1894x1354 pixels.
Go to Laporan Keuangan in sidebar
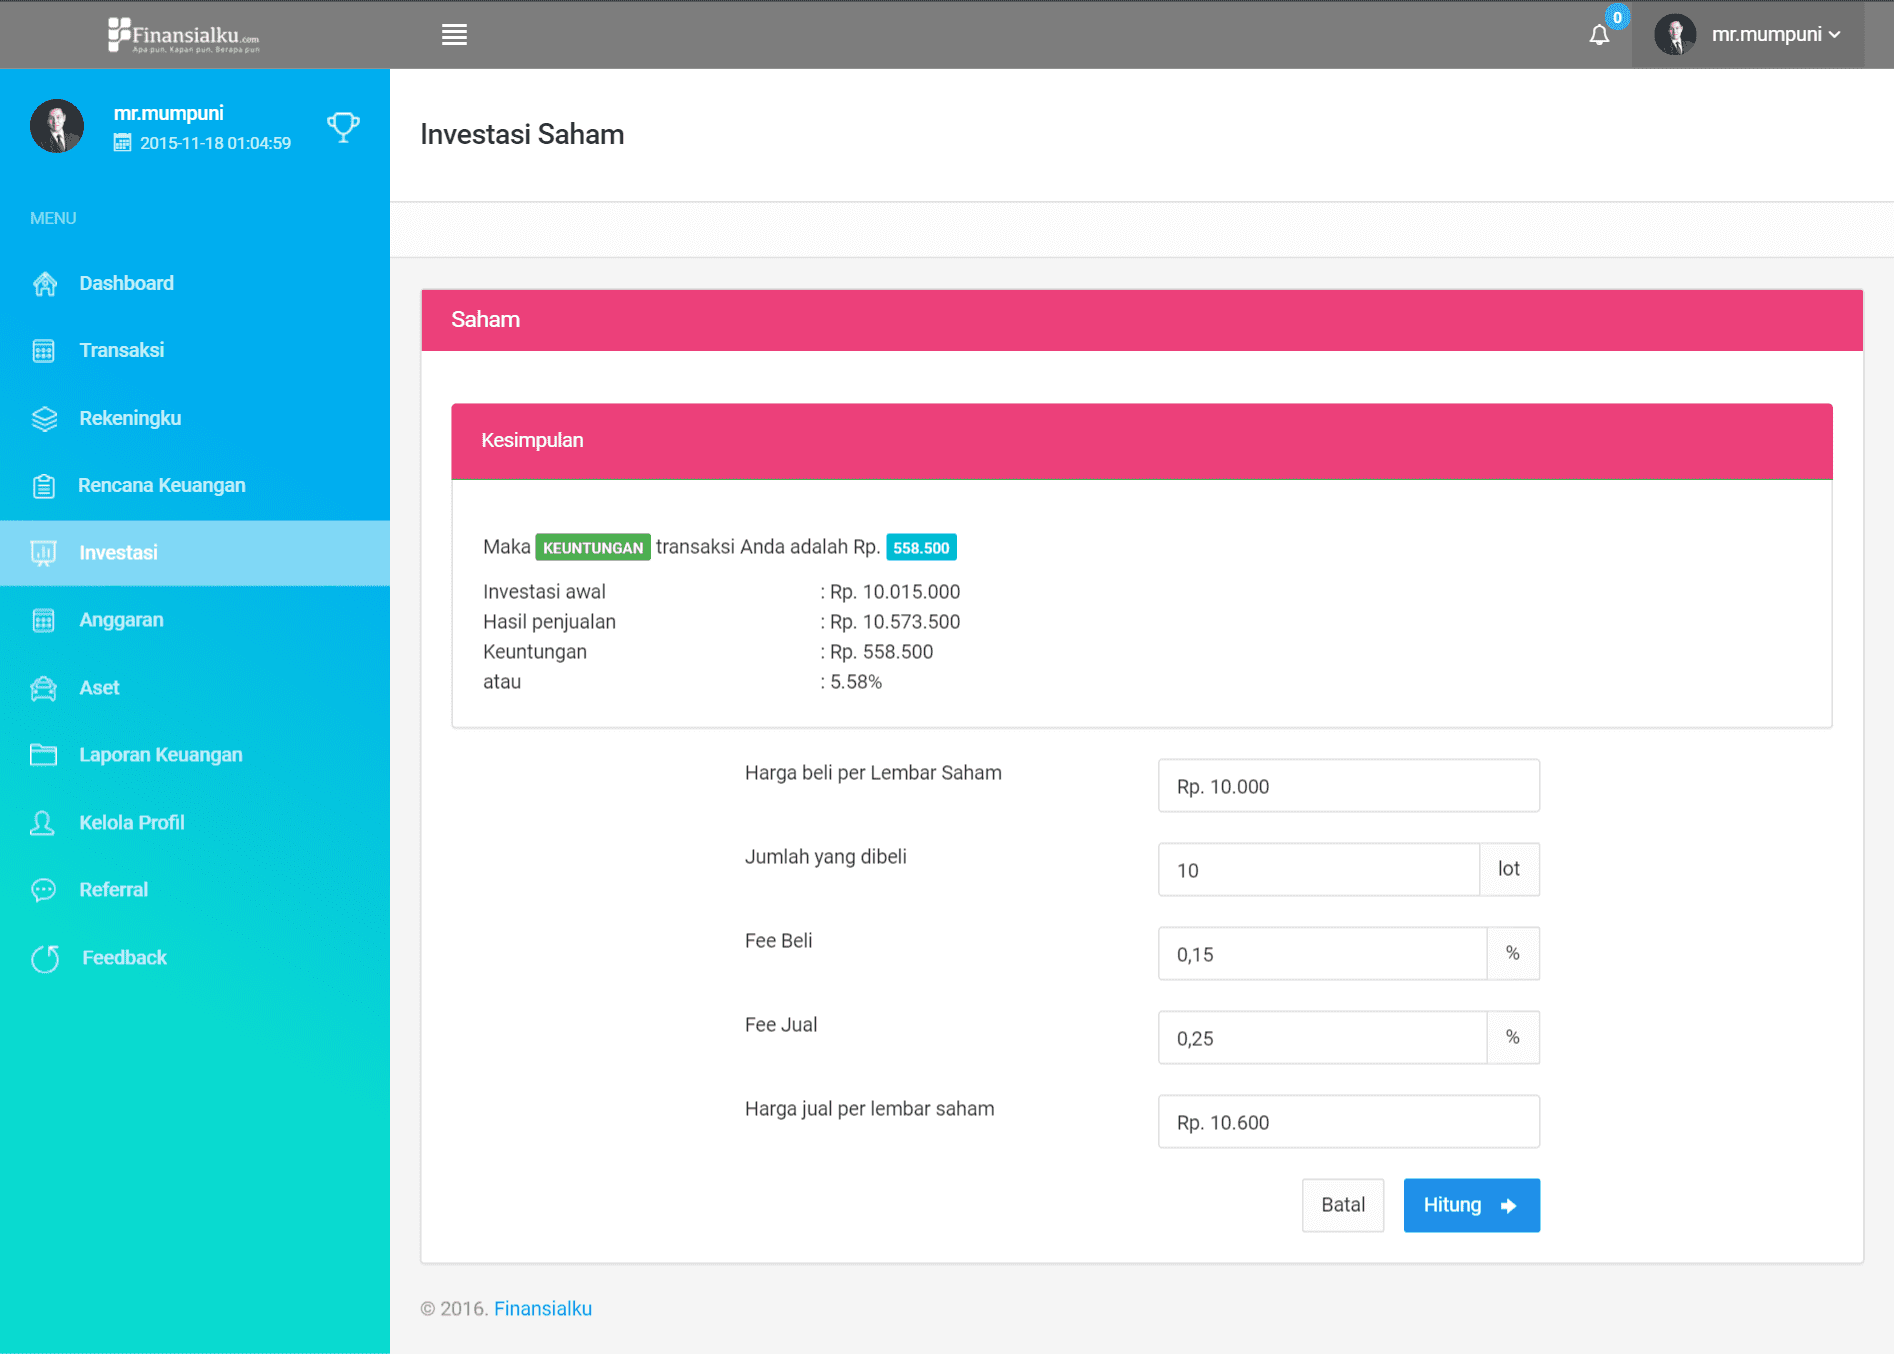coord(160,755)
